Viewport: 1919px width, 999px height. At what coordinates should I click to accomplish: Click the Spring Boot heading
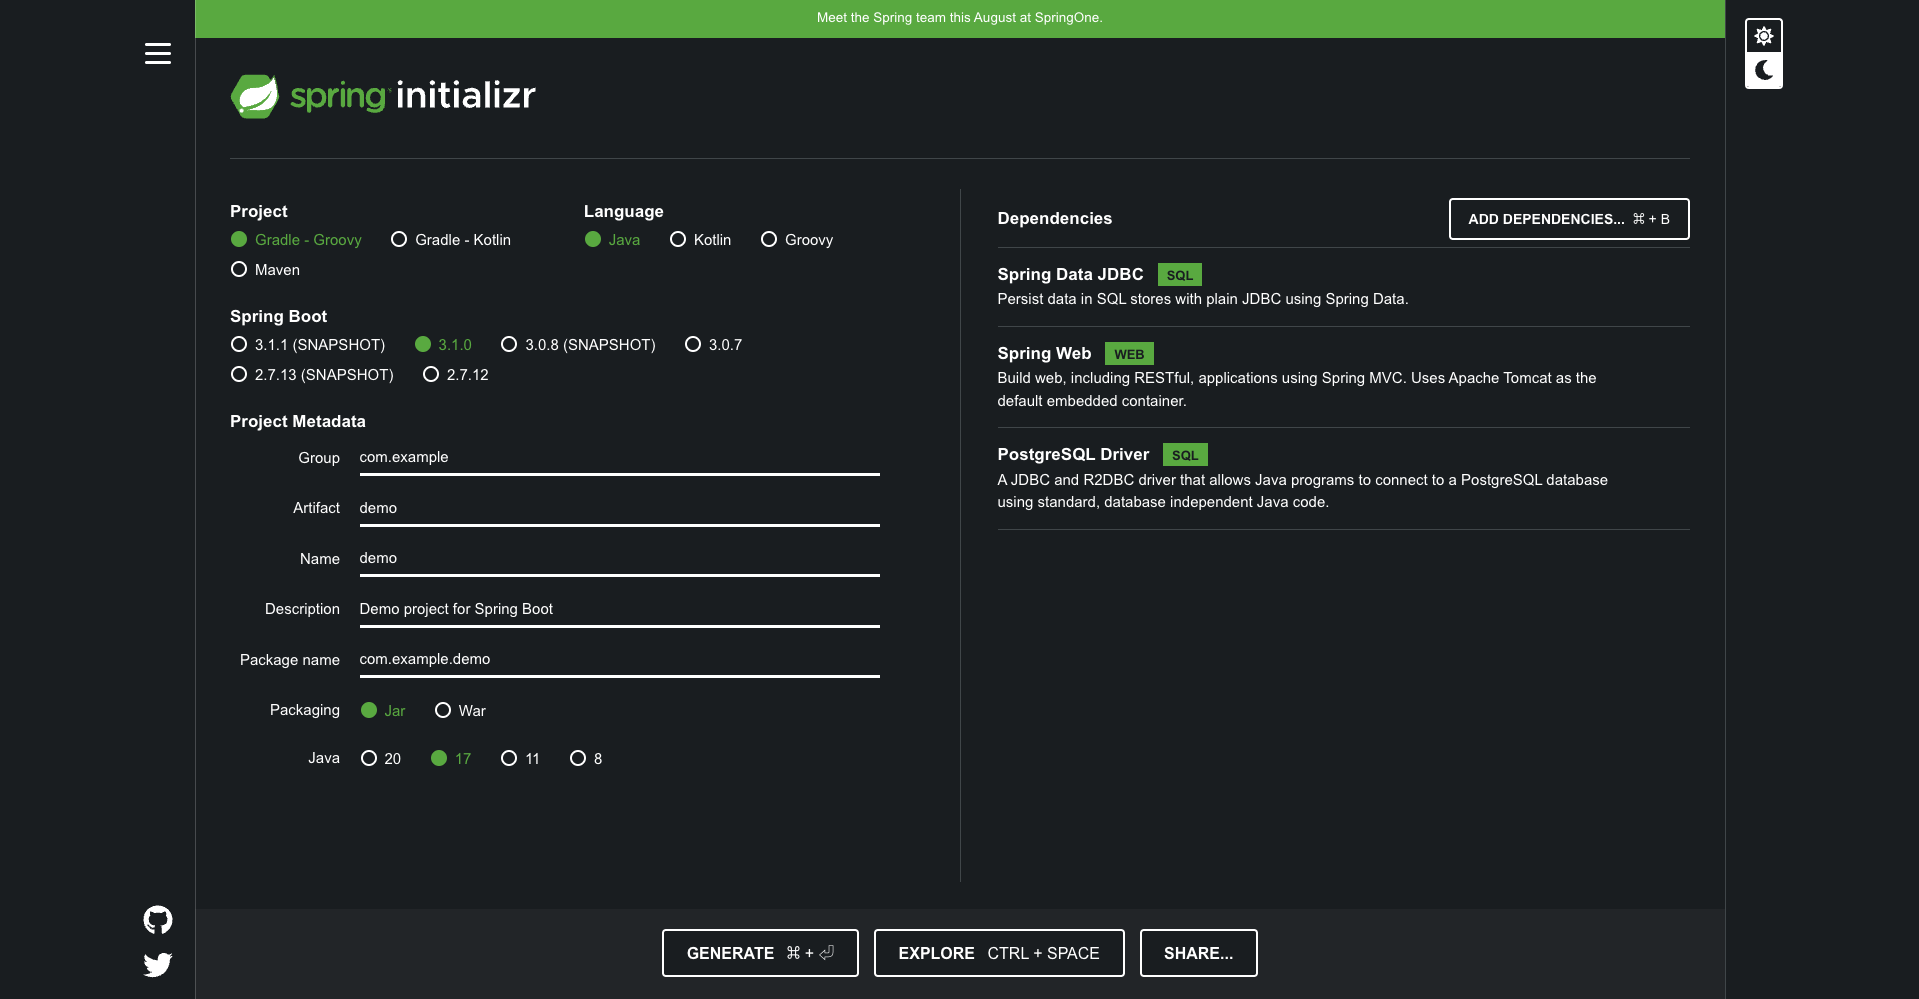click(278, 317)
